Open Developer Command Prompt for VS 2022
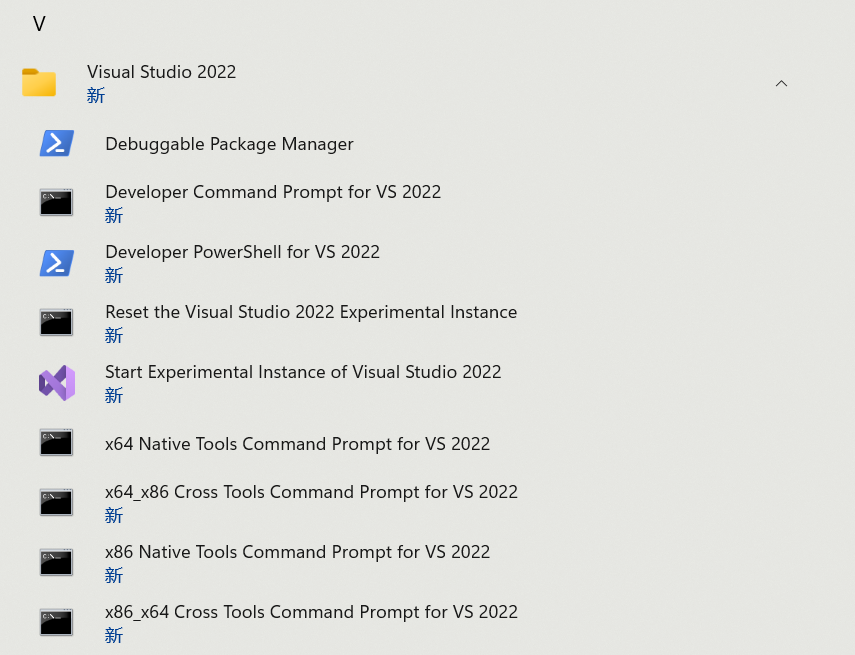855x655 pixels. [273, 192]
